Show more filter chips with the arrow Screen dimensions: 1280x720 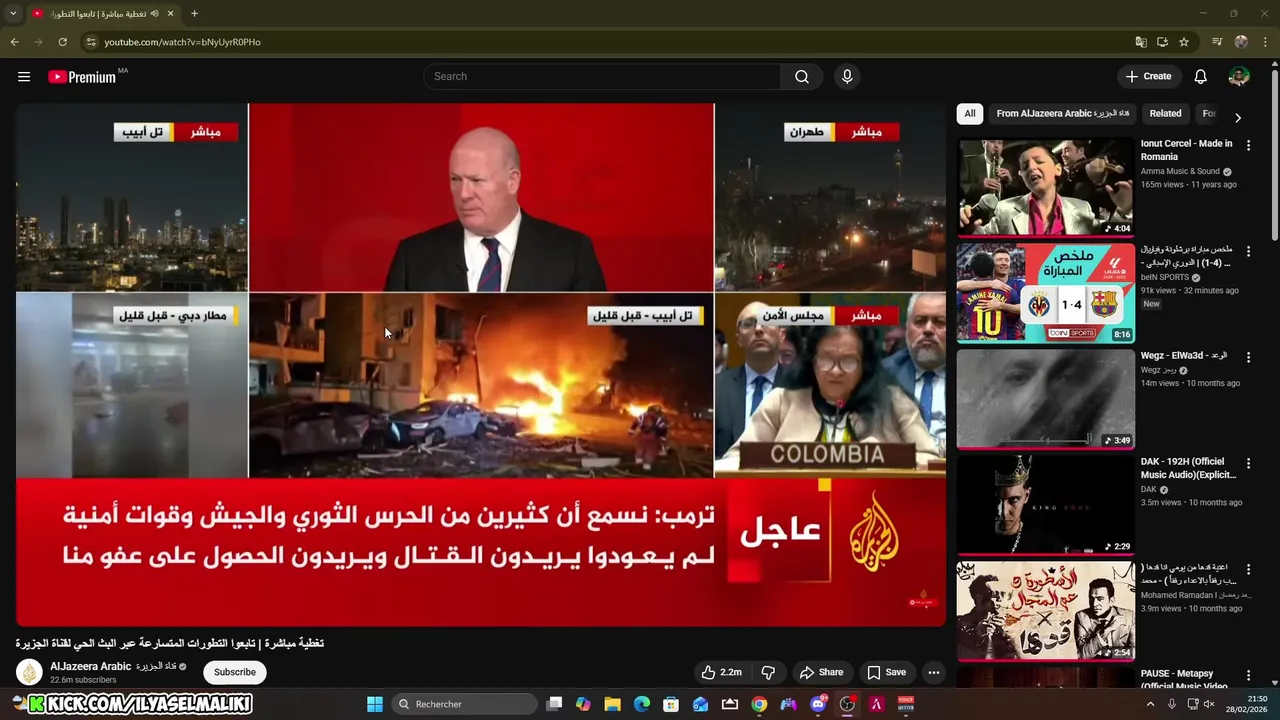click(x=1238, y=117)
